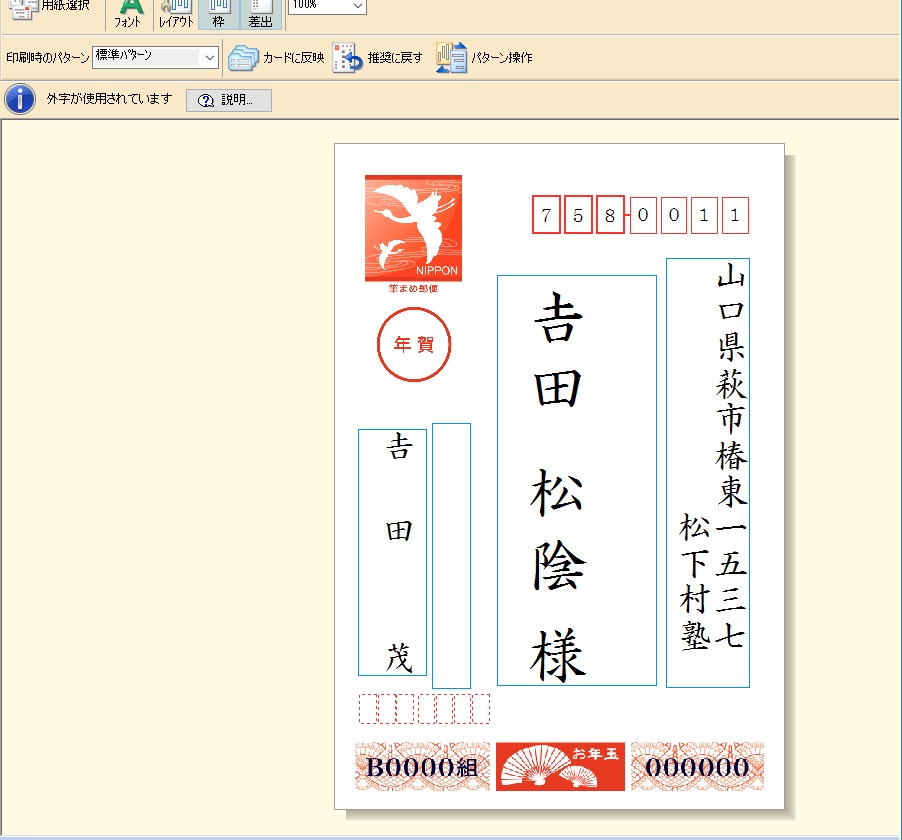Click the blue information icon
Screen dimensions: 902x840
point(20,100)
